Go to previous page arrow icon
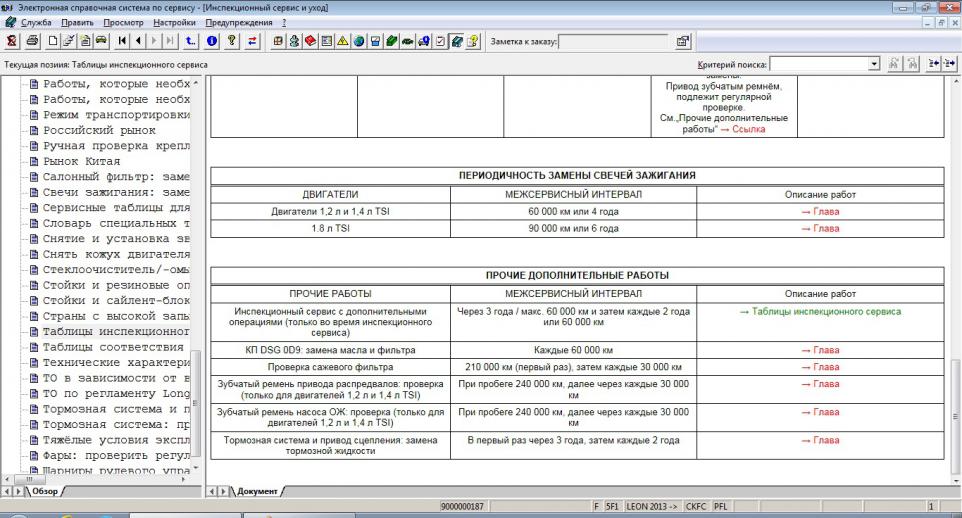 [x=138, y=41]
